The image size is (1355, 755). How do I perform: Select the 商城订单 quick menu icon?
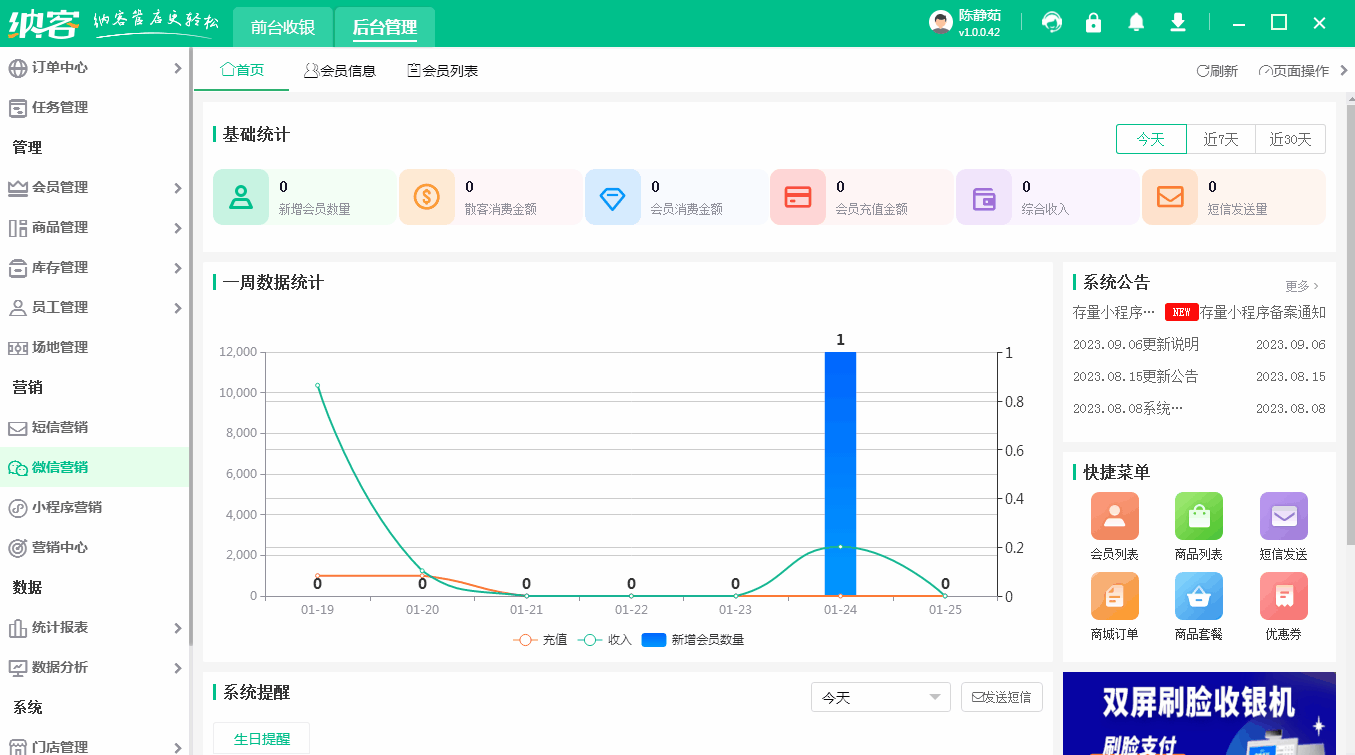1114,598
